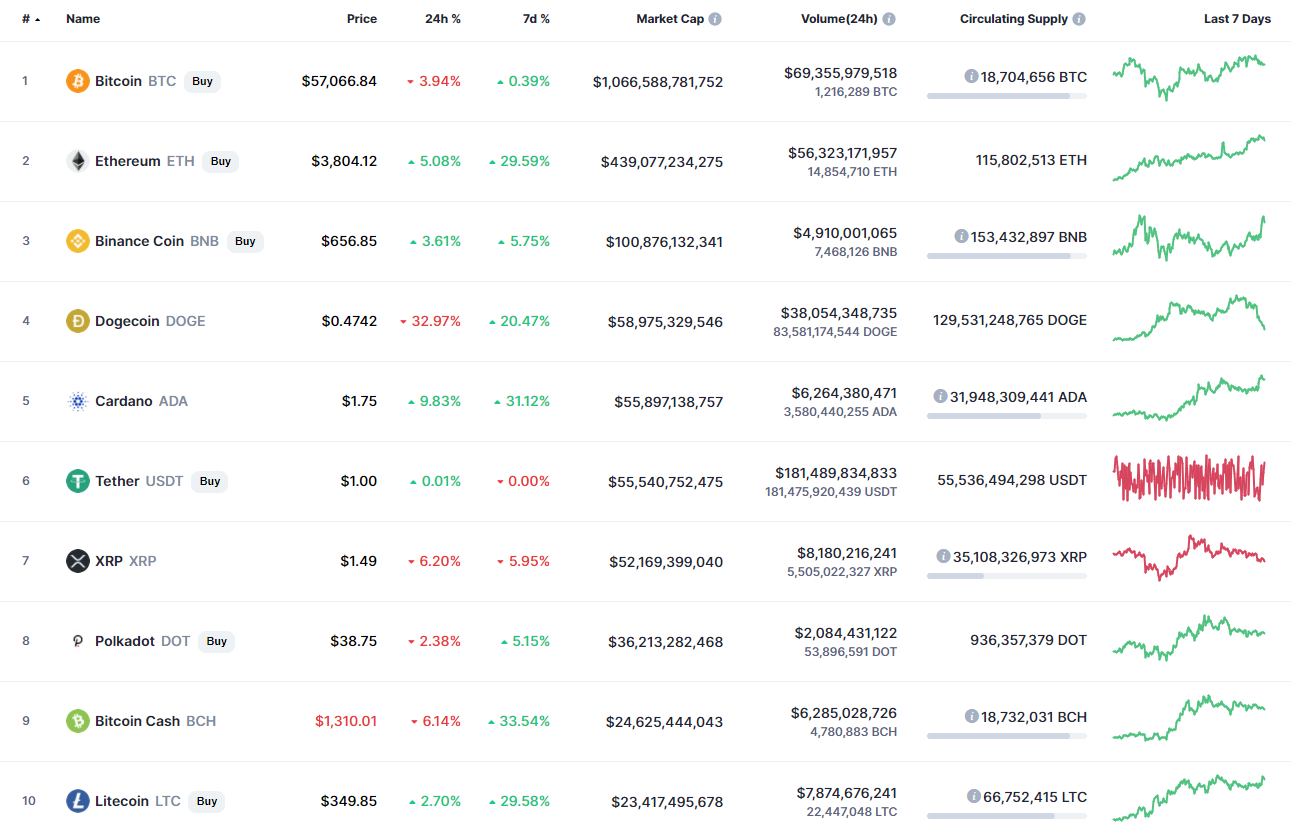The image size is (1291, 831).
Task: Open the Ethereum ETH name link
Action: pos(145,161)
